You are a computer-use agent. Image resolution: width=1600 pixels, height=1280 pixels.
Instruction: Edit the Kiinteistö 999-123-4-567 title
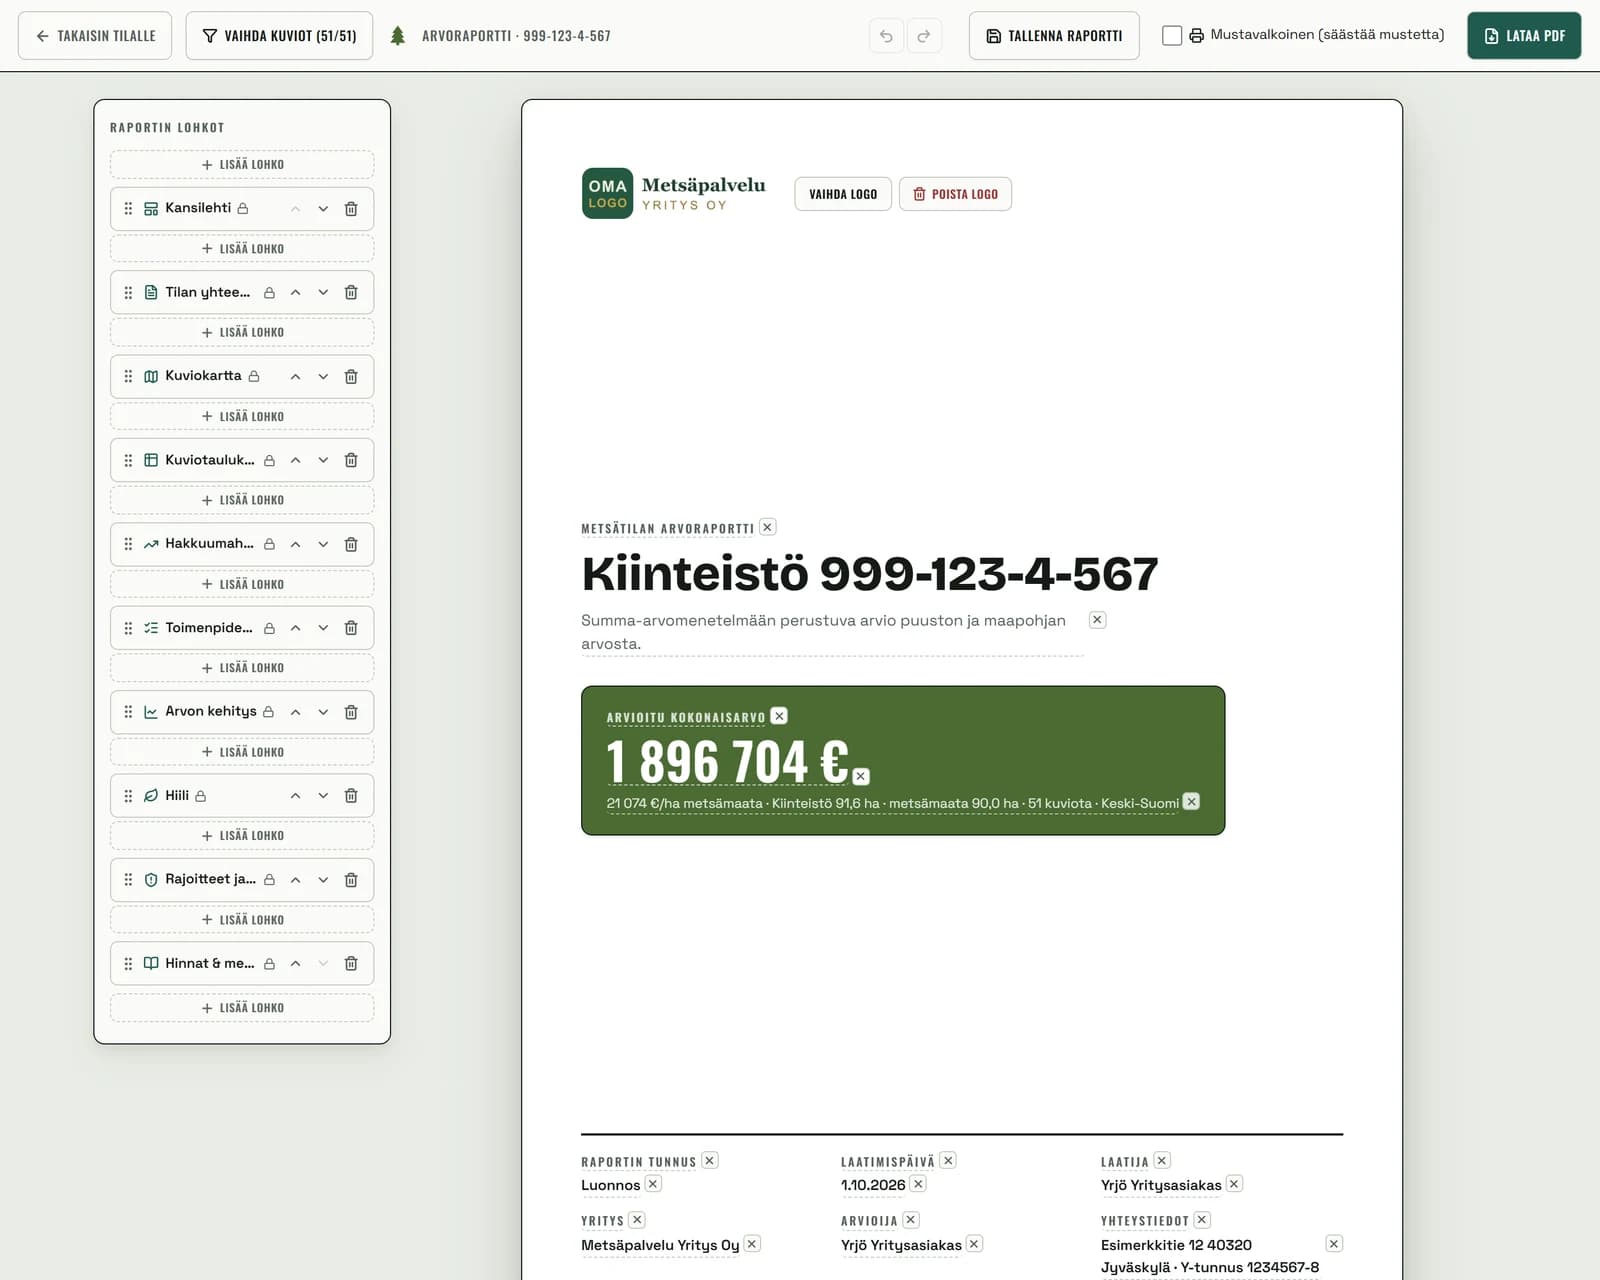(870, 574)
